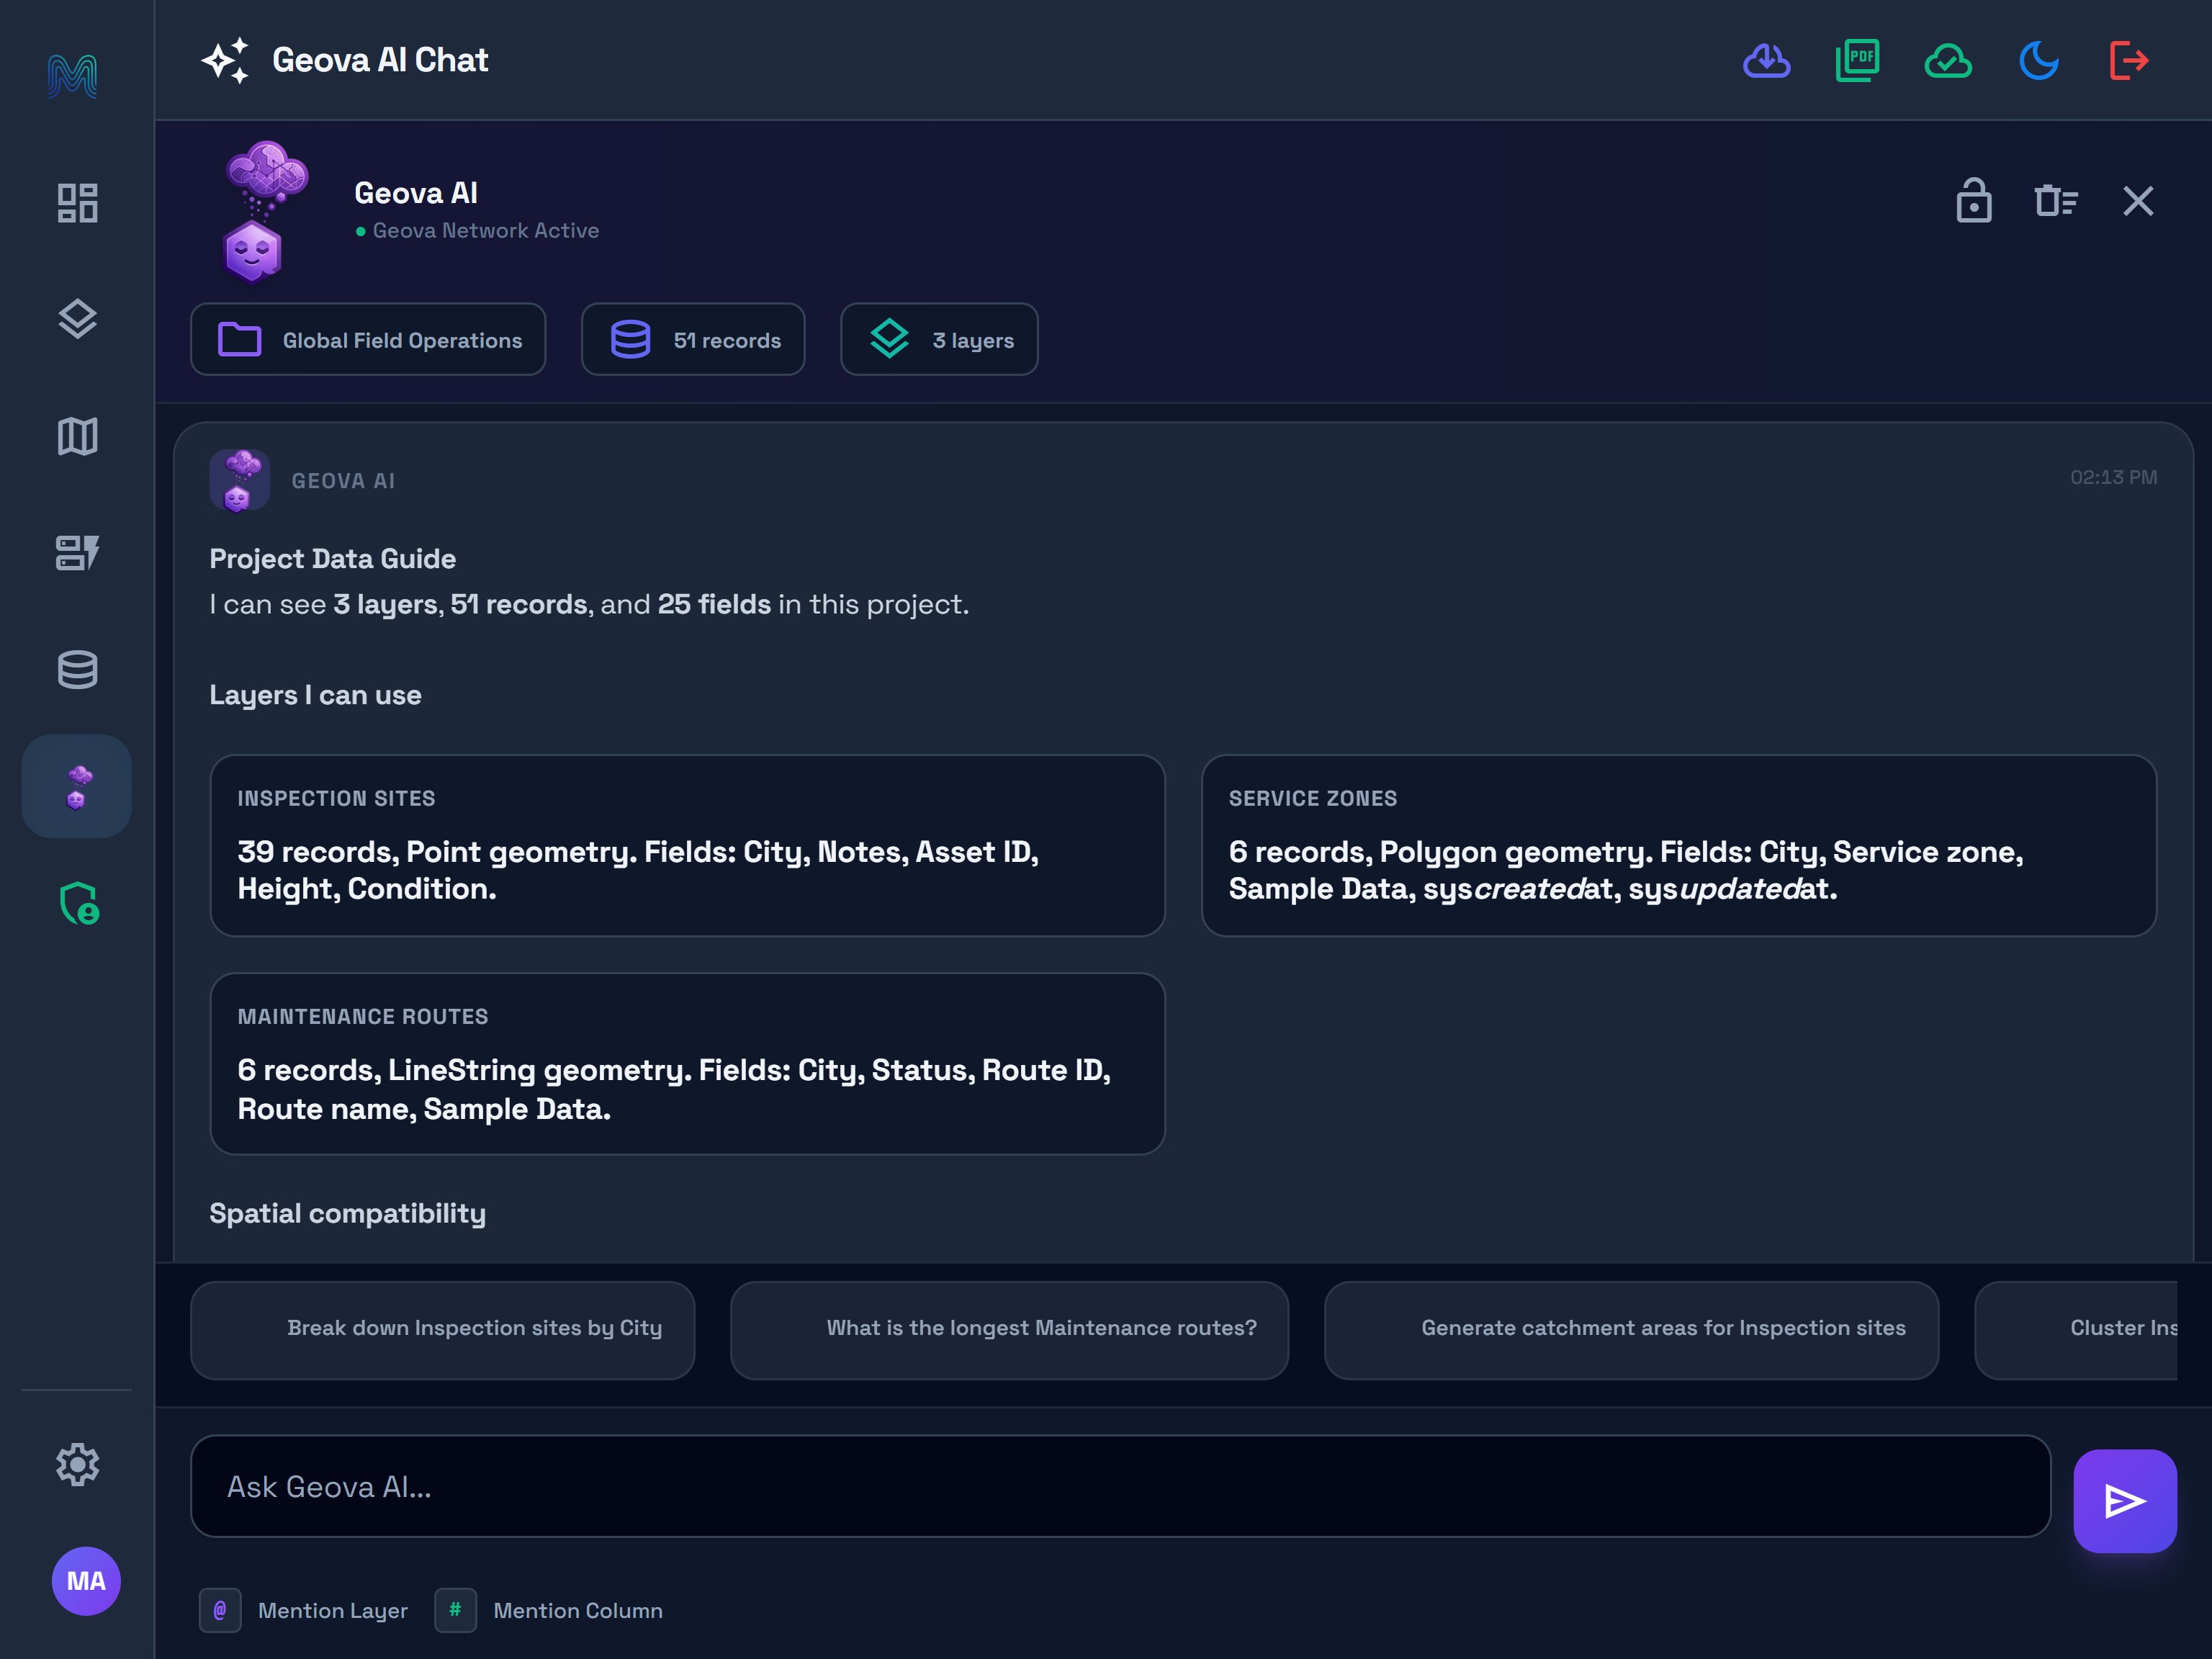The image size is (2212, 1659).
Task: Open the shield user icon in sidebar
Action: click(x=78, y=903)
